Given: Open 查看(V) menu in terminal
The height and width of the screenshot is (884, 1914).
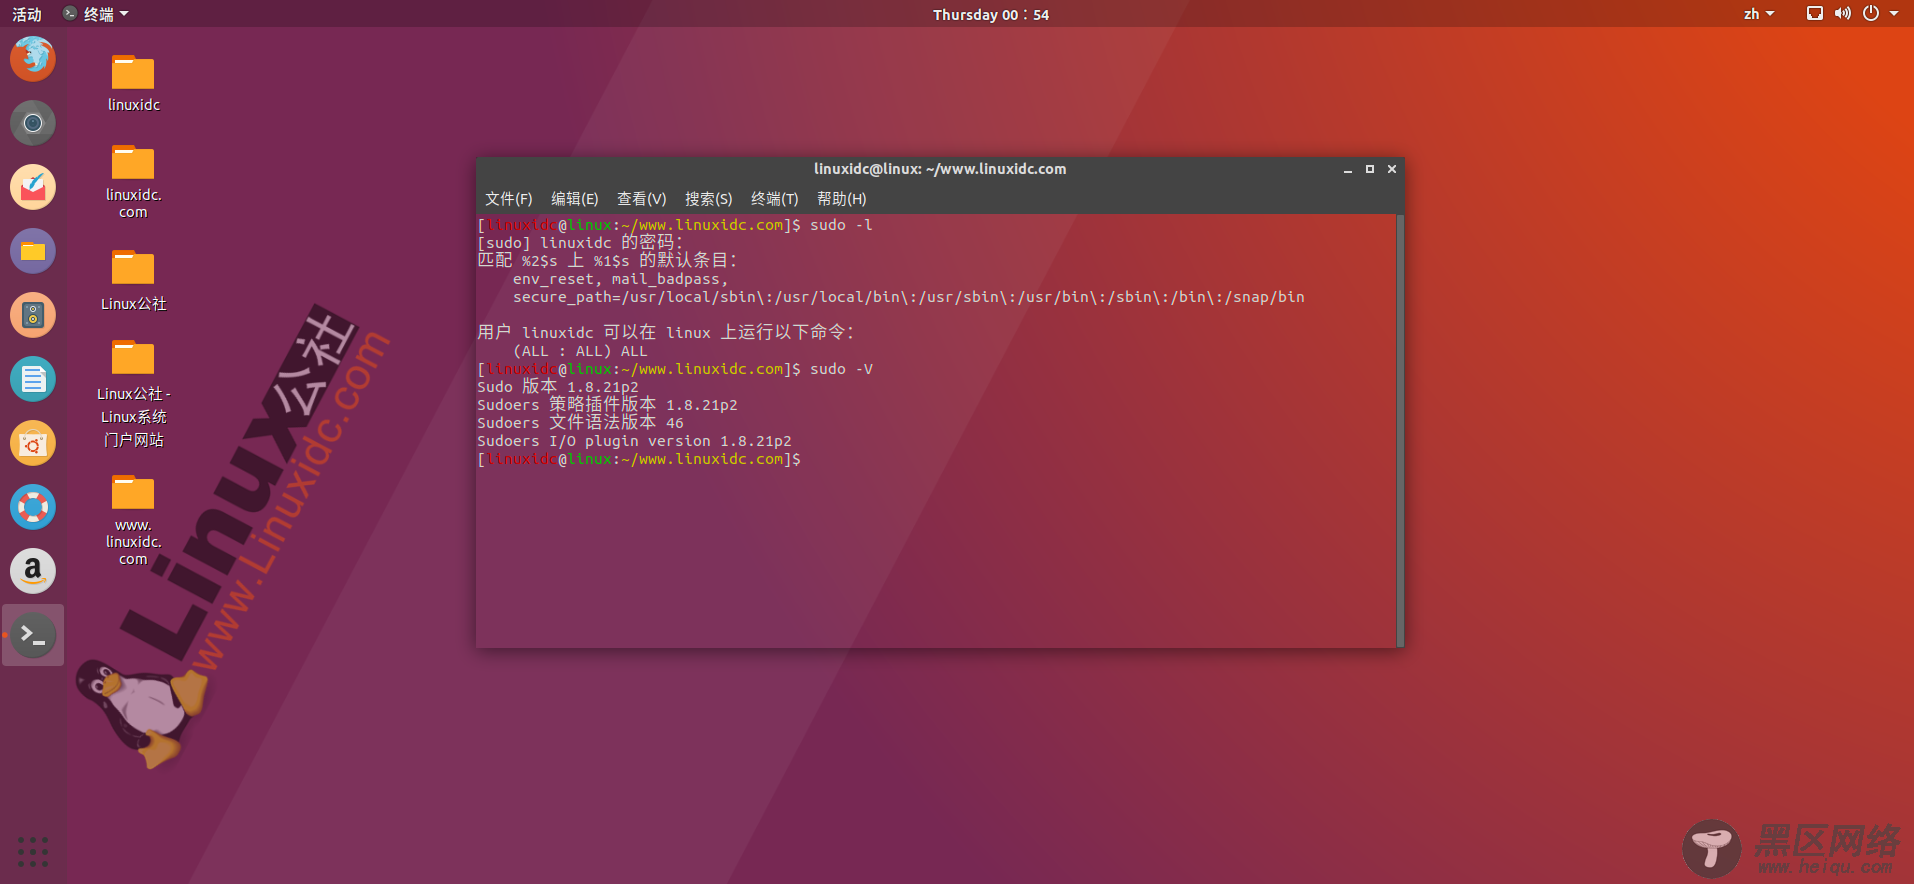Looking at the screenshot, I should pyautogui.click(x=642, y=199).
